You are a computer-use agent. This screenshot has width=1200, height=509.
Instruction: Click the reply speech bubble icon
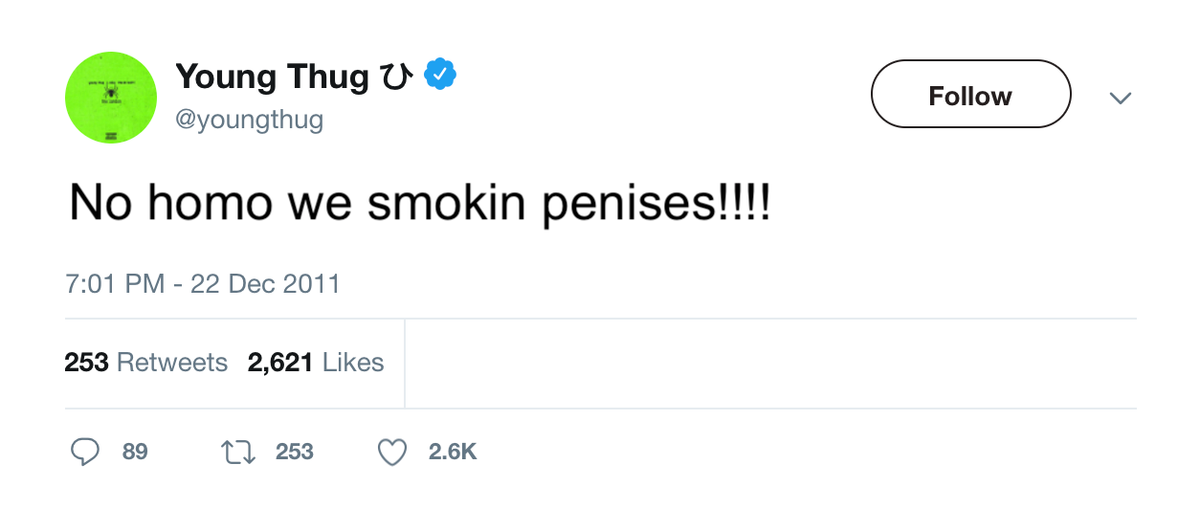[86, 452]
